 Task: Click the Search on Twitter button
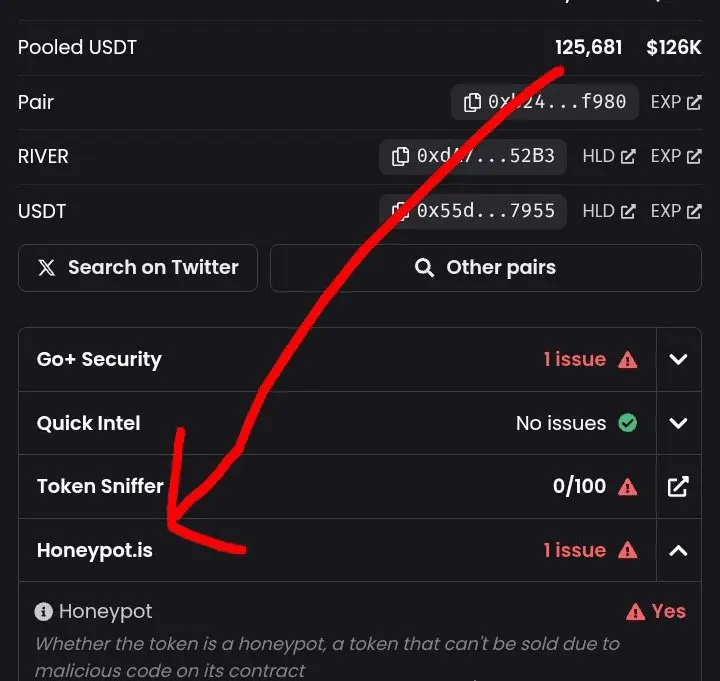click(138, 267)
